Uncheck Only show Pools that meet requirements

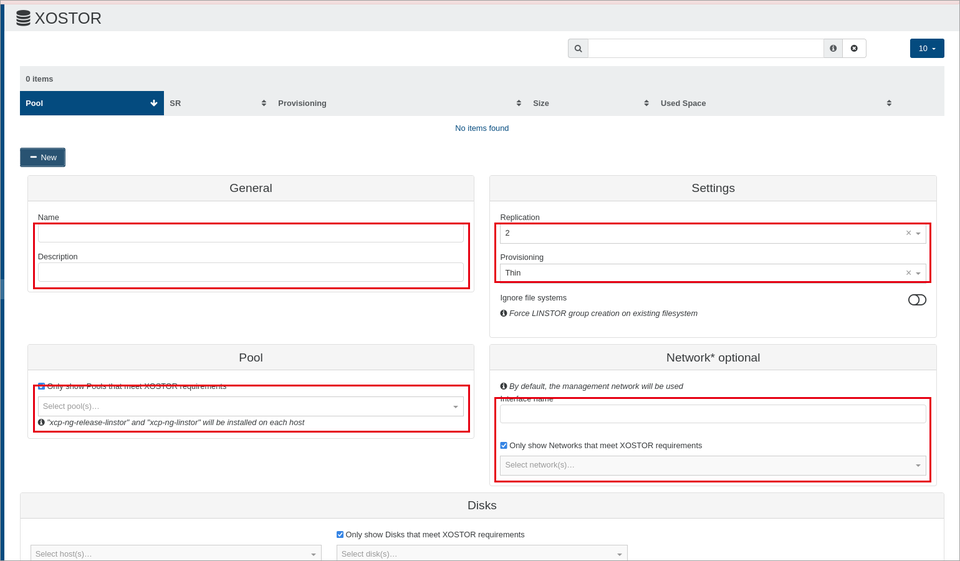(41, 386)
